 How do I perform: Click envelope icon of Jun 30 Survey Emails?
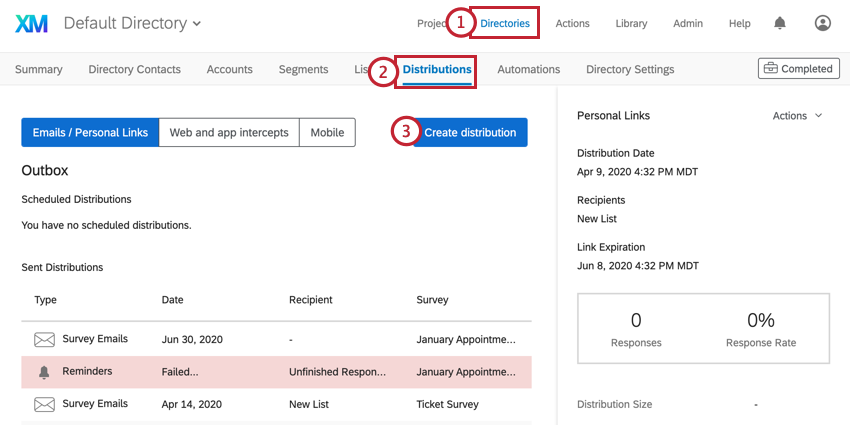coord(44,340)
